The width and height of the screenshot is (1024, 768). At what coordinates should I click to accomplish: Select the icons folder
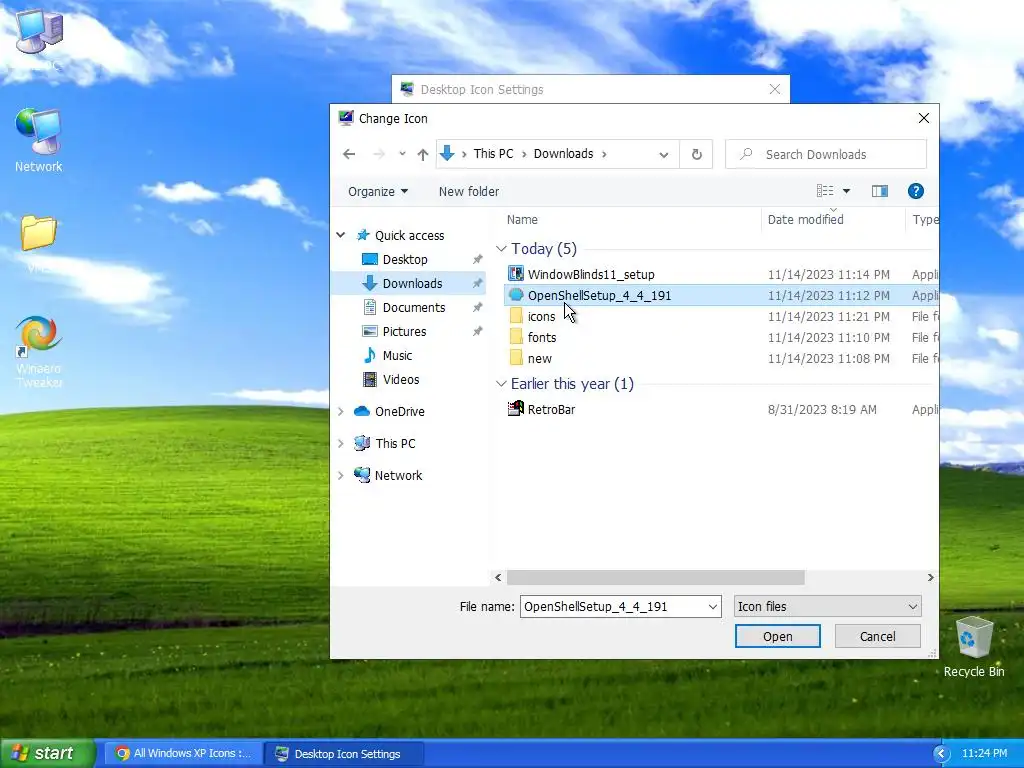click(x=541, y=317)
